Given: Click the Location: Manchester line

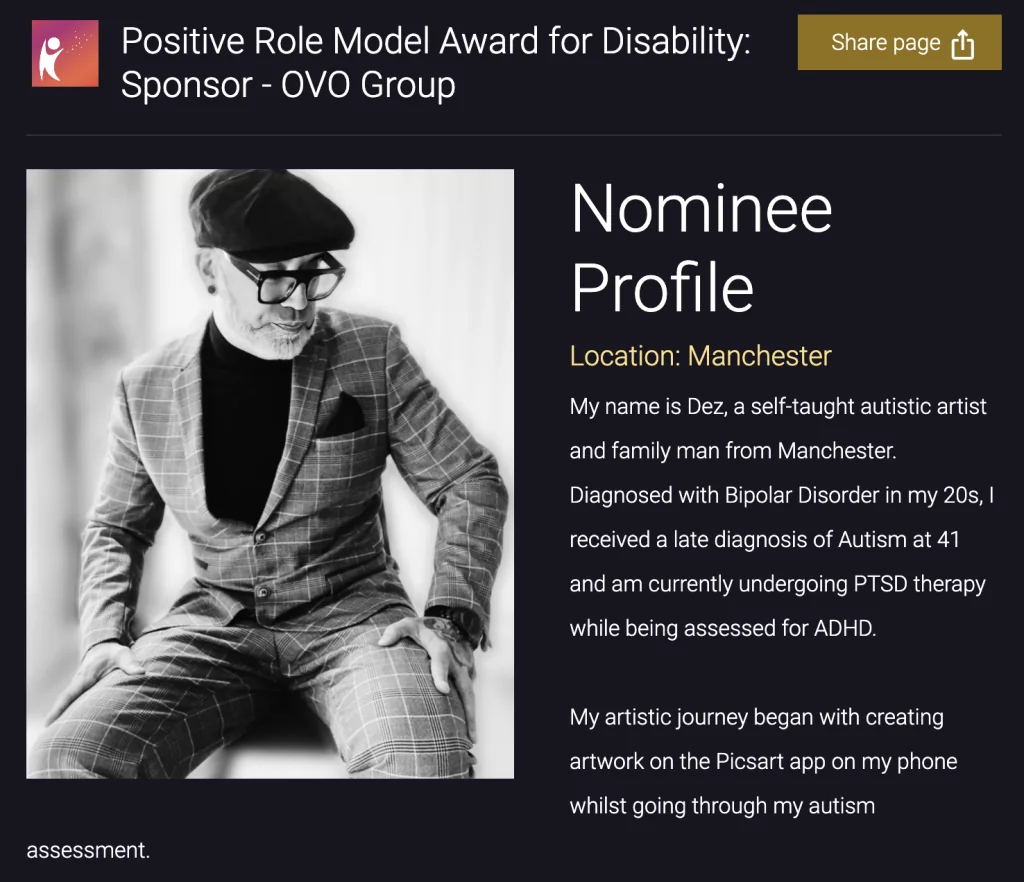Looking at the screenshot, I should pos(700,355).
